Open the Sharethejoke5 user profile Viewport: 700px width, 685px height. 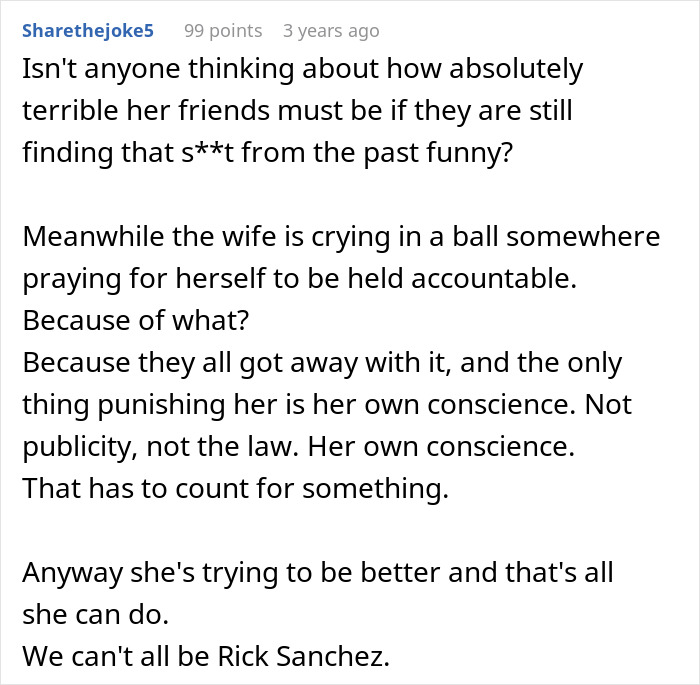pos(88,30)
